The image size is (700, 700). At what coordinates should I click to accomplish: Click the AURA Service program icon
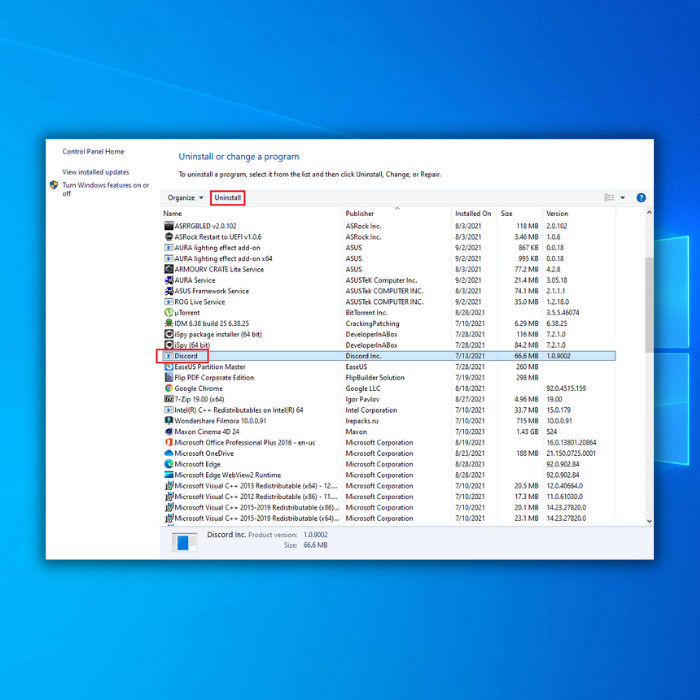(x=168, y=280)
